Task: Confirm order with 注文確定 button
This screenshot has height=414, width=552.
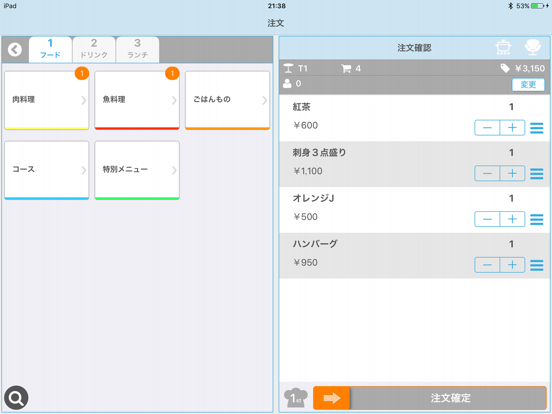Action: (430, 398)
